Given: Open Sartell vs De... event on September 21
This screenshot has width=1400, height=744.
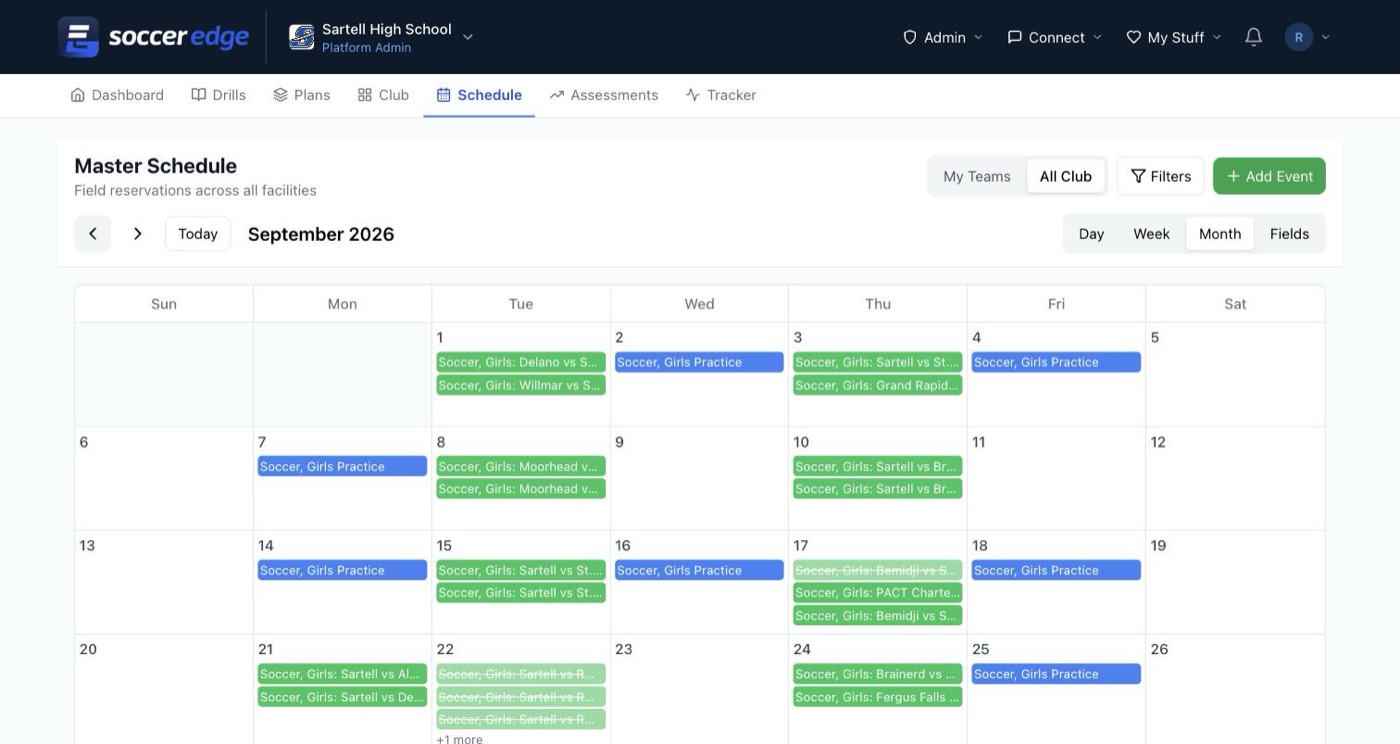Looking at the screenshot, I should coord(342,697).
